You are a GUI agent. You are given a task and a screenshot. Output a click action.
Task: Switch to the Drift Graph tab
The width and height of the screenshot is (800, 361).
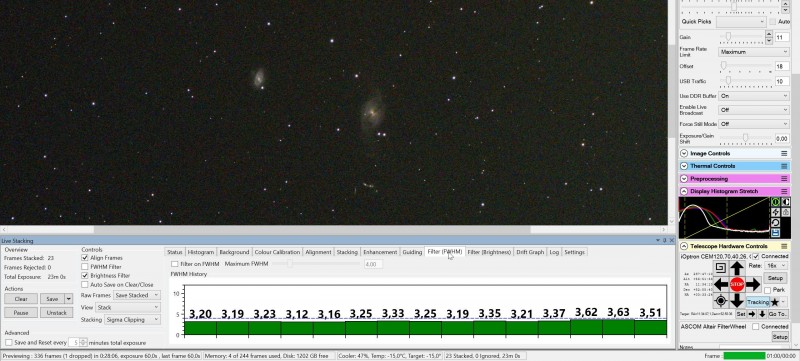click(x=530, y=252)
